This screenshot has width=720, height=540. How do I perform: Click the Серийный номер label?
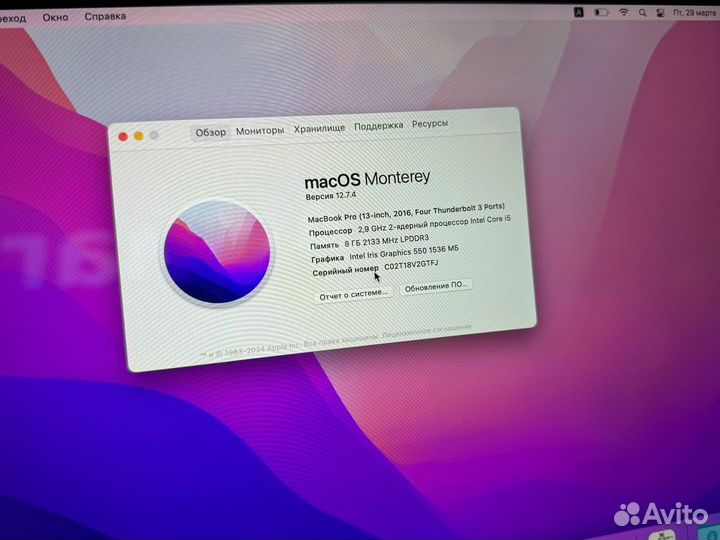click(345, 270)
